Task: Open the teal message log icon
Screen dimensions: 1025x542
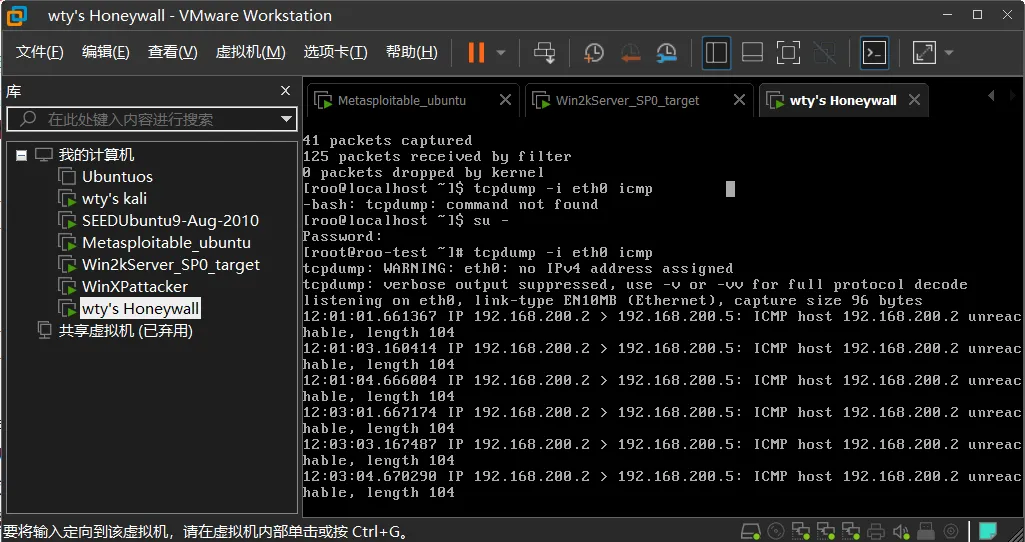Action: coord(988,530)
